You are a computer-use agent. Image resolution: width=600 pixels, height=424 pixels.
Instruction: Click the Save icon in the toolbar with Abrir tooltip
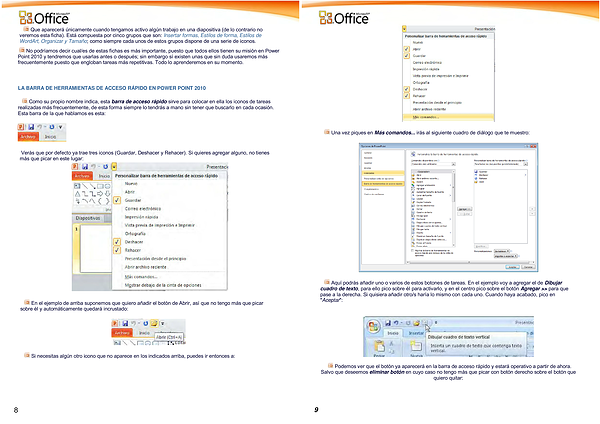pos(125,323)
